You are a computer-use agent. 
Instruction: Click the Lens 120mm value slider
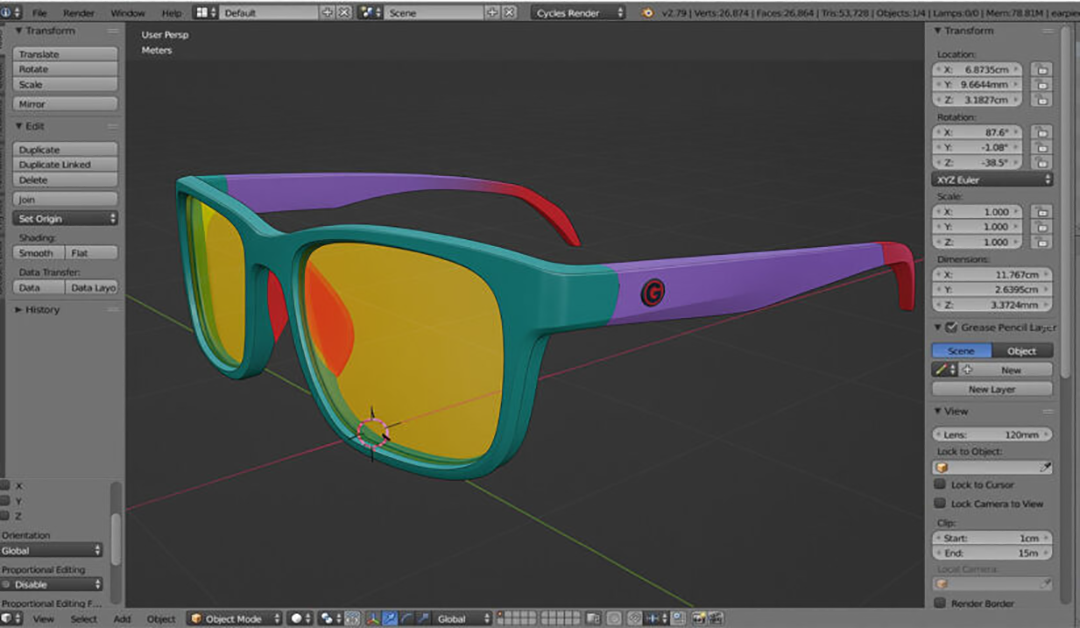[991, 435]
